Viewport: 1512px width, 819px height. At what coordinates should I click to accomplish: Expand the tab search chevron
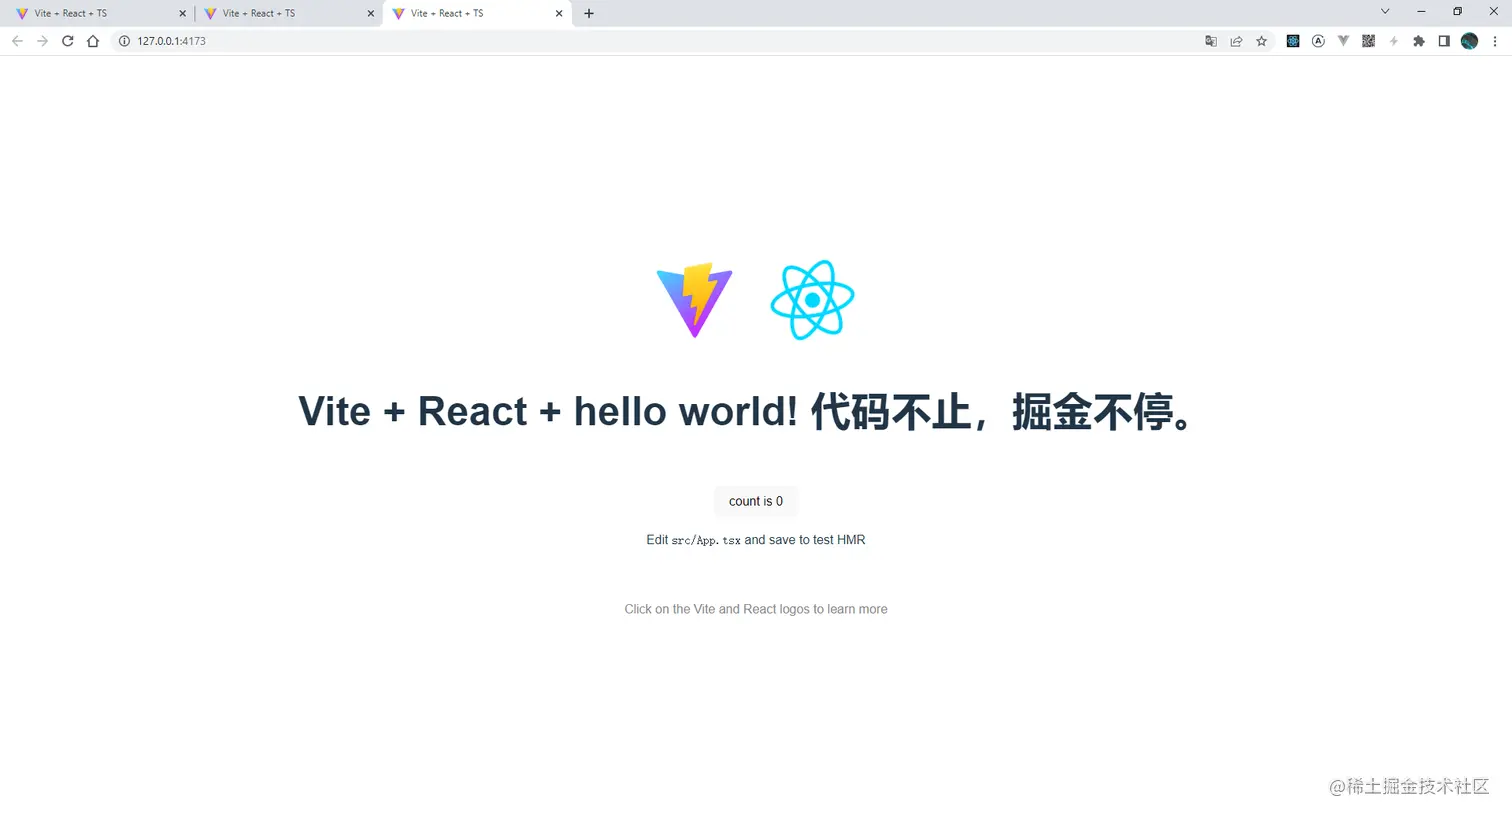(x=1385, y=12)
